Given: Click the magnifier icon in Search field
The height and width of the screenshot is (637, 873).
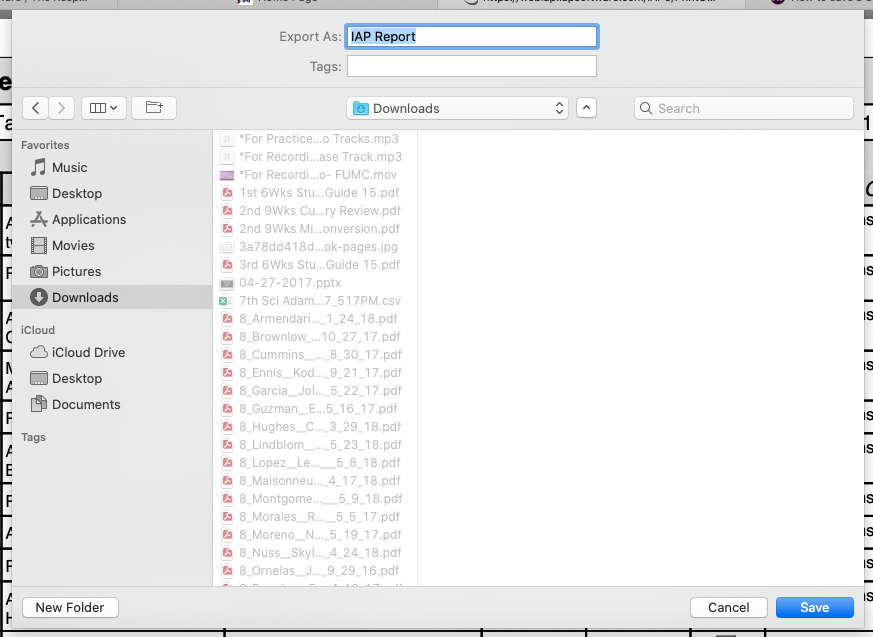Looking at the screenshot, I should (646, 108).
